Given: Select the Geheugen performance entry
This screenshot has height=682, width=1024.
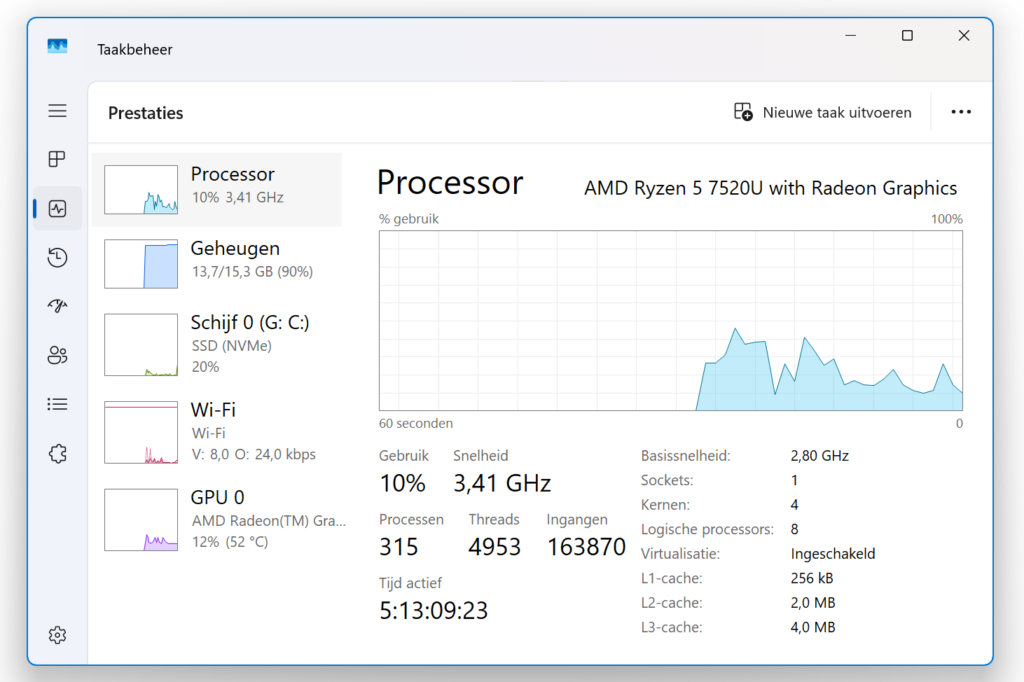Looking at the screenshot, I should [x=217, y=263].
